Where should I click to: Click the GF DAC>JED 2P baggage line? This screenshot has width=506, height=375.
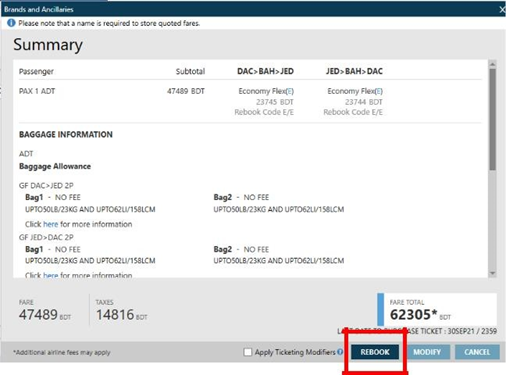(46, 185)
